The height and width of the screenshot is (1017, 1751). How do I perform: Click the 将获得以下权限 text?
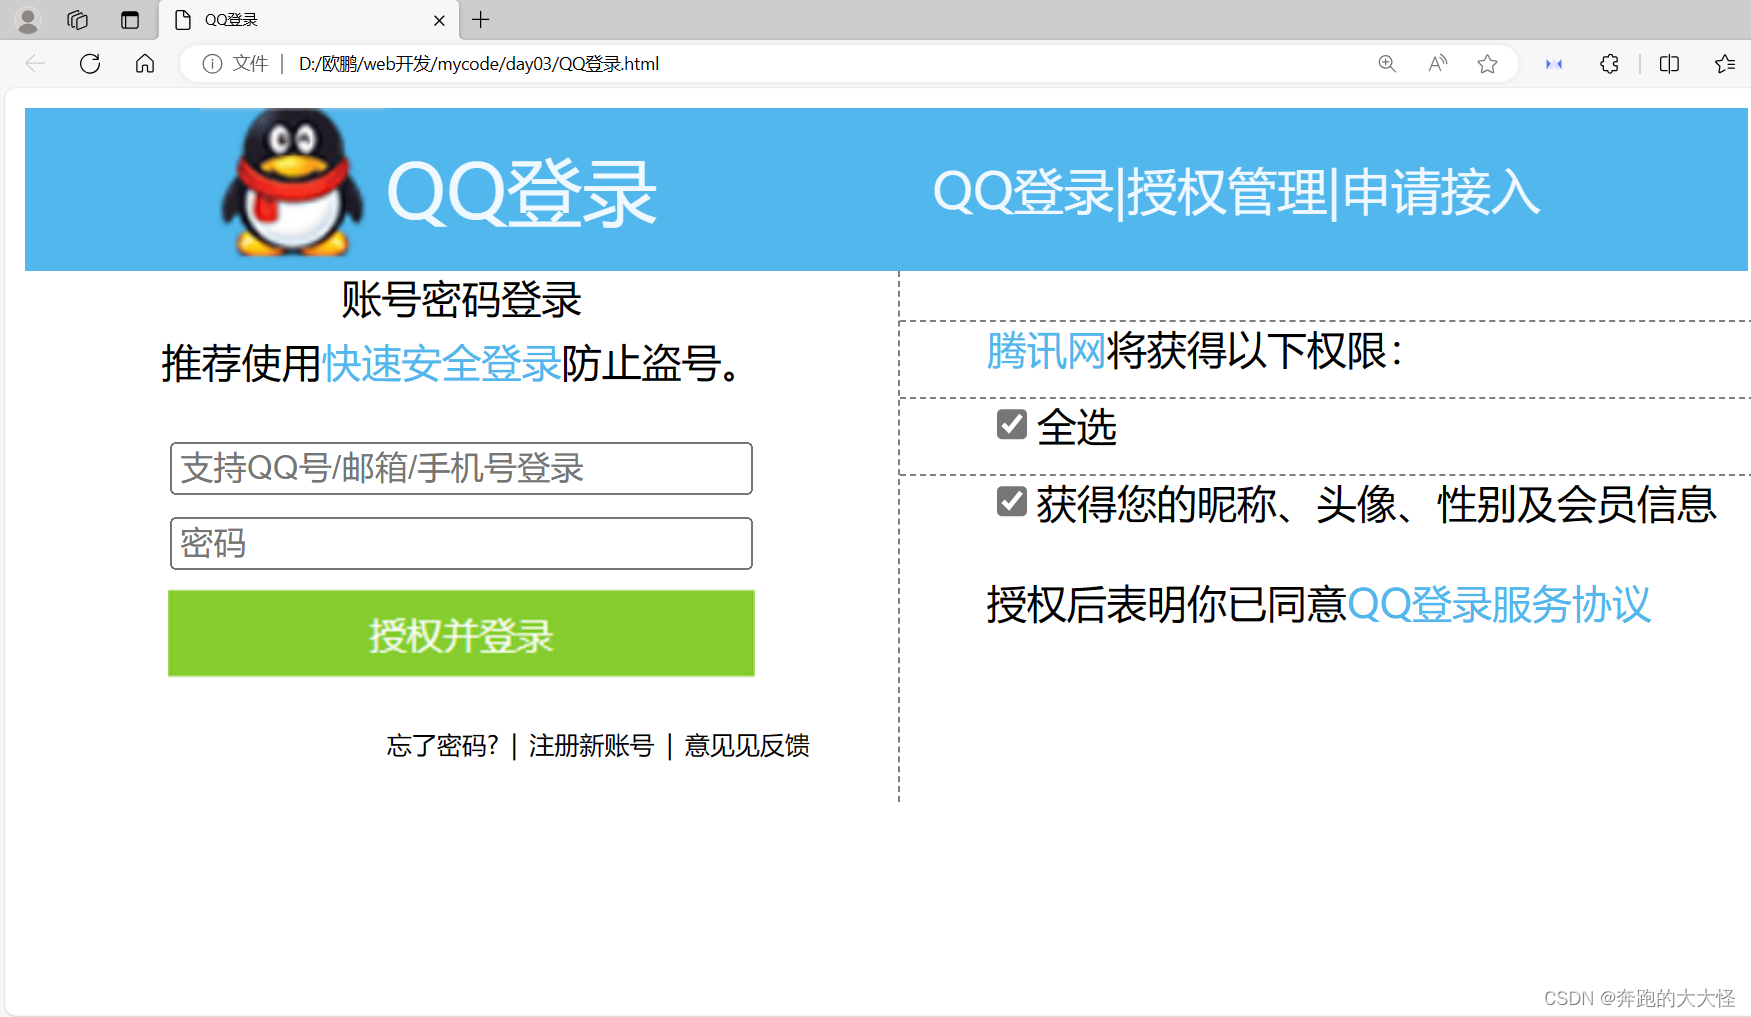pos(1255,351)
